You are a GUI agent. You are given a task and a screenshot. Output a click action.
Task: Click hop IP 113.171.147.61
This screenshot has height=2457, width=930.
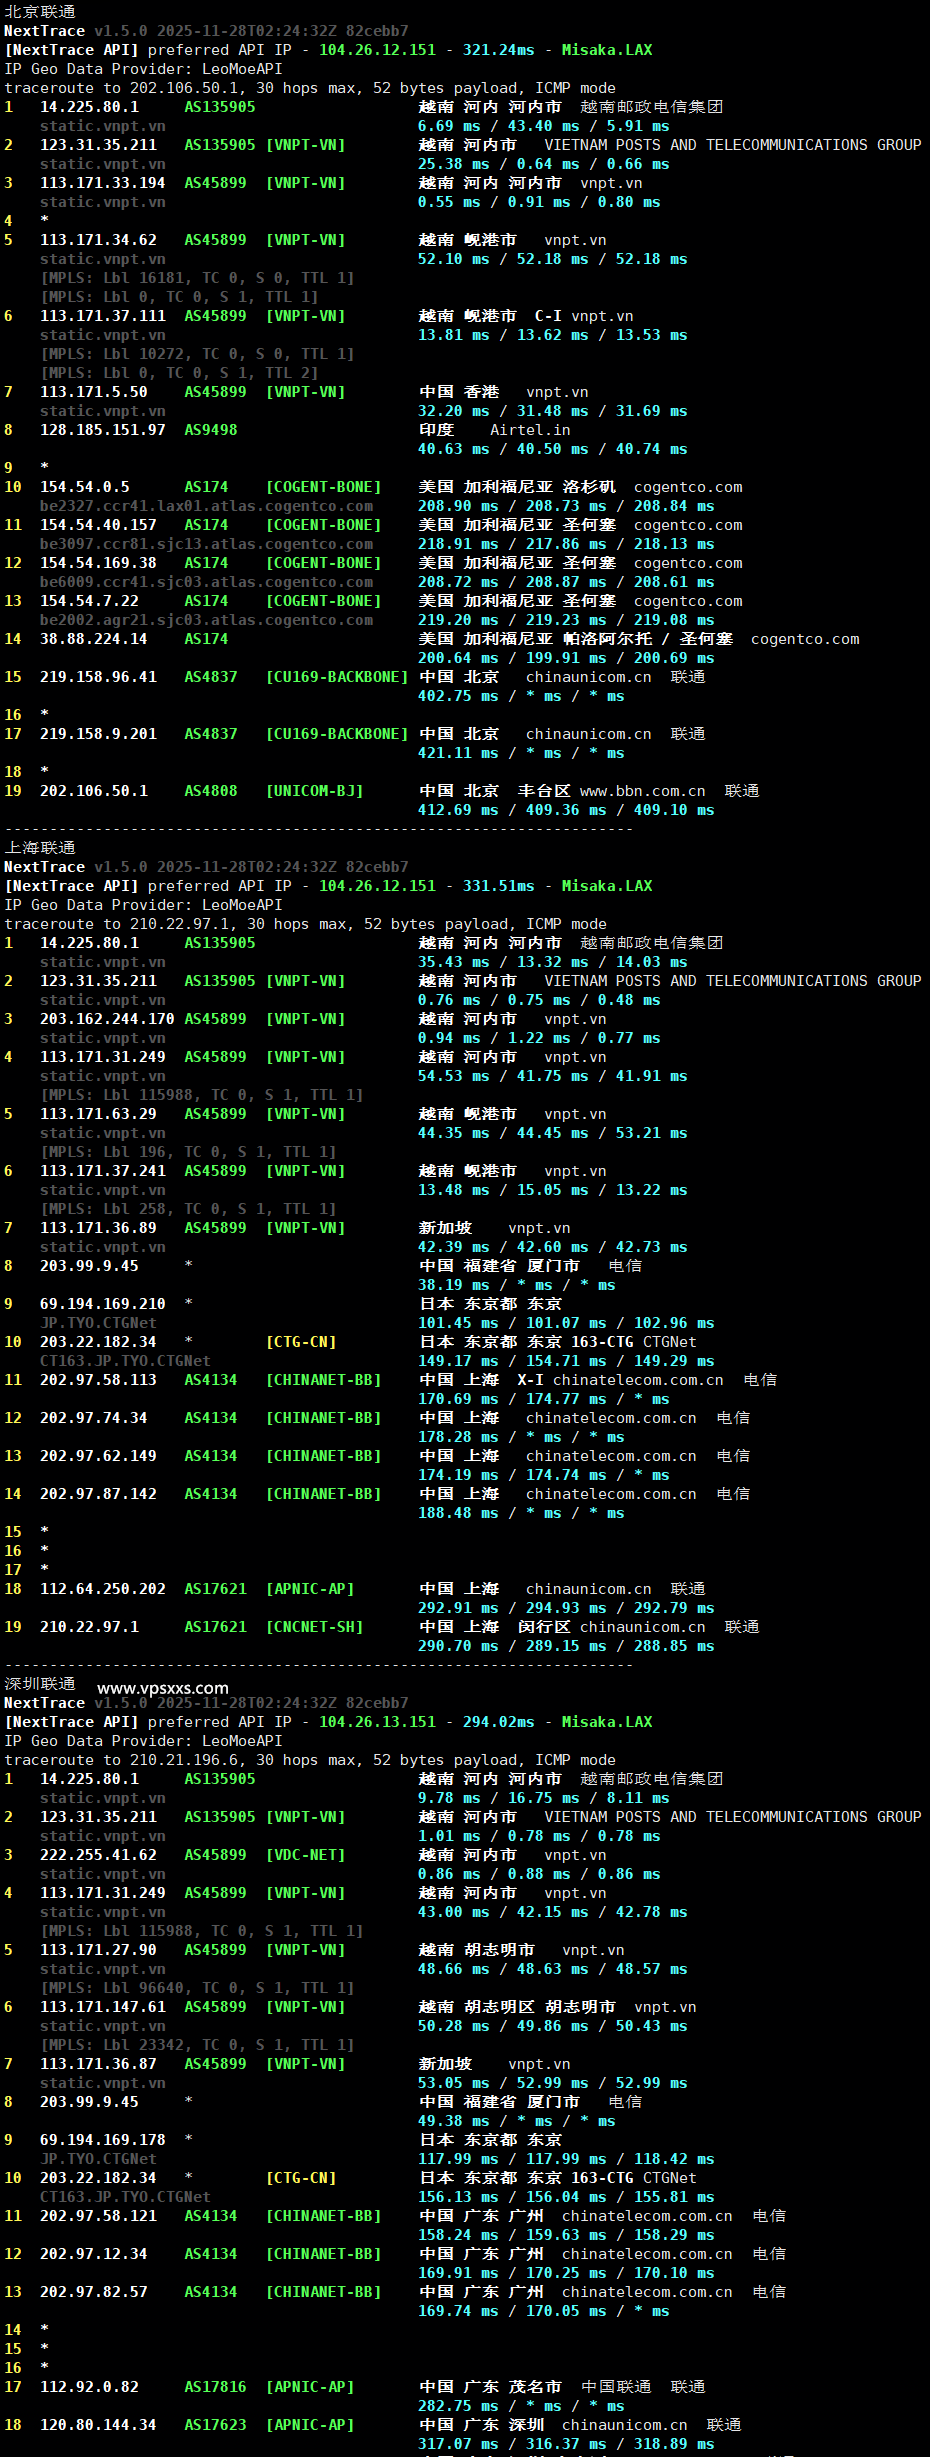click(x=103, y=2007)
